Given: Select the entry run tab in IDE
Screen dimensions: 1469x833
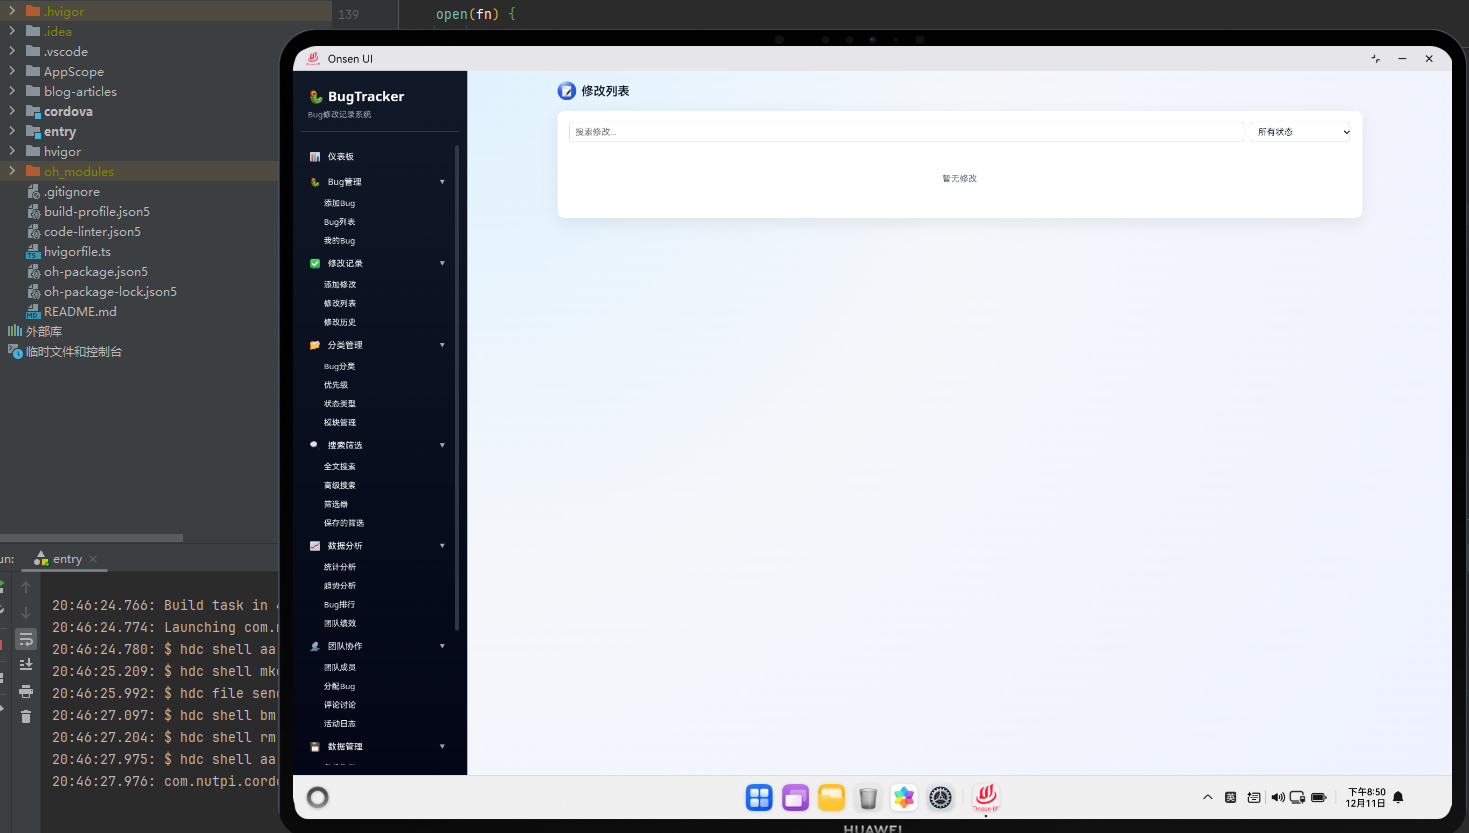Looking at the screenshot, I should [66, 559].
